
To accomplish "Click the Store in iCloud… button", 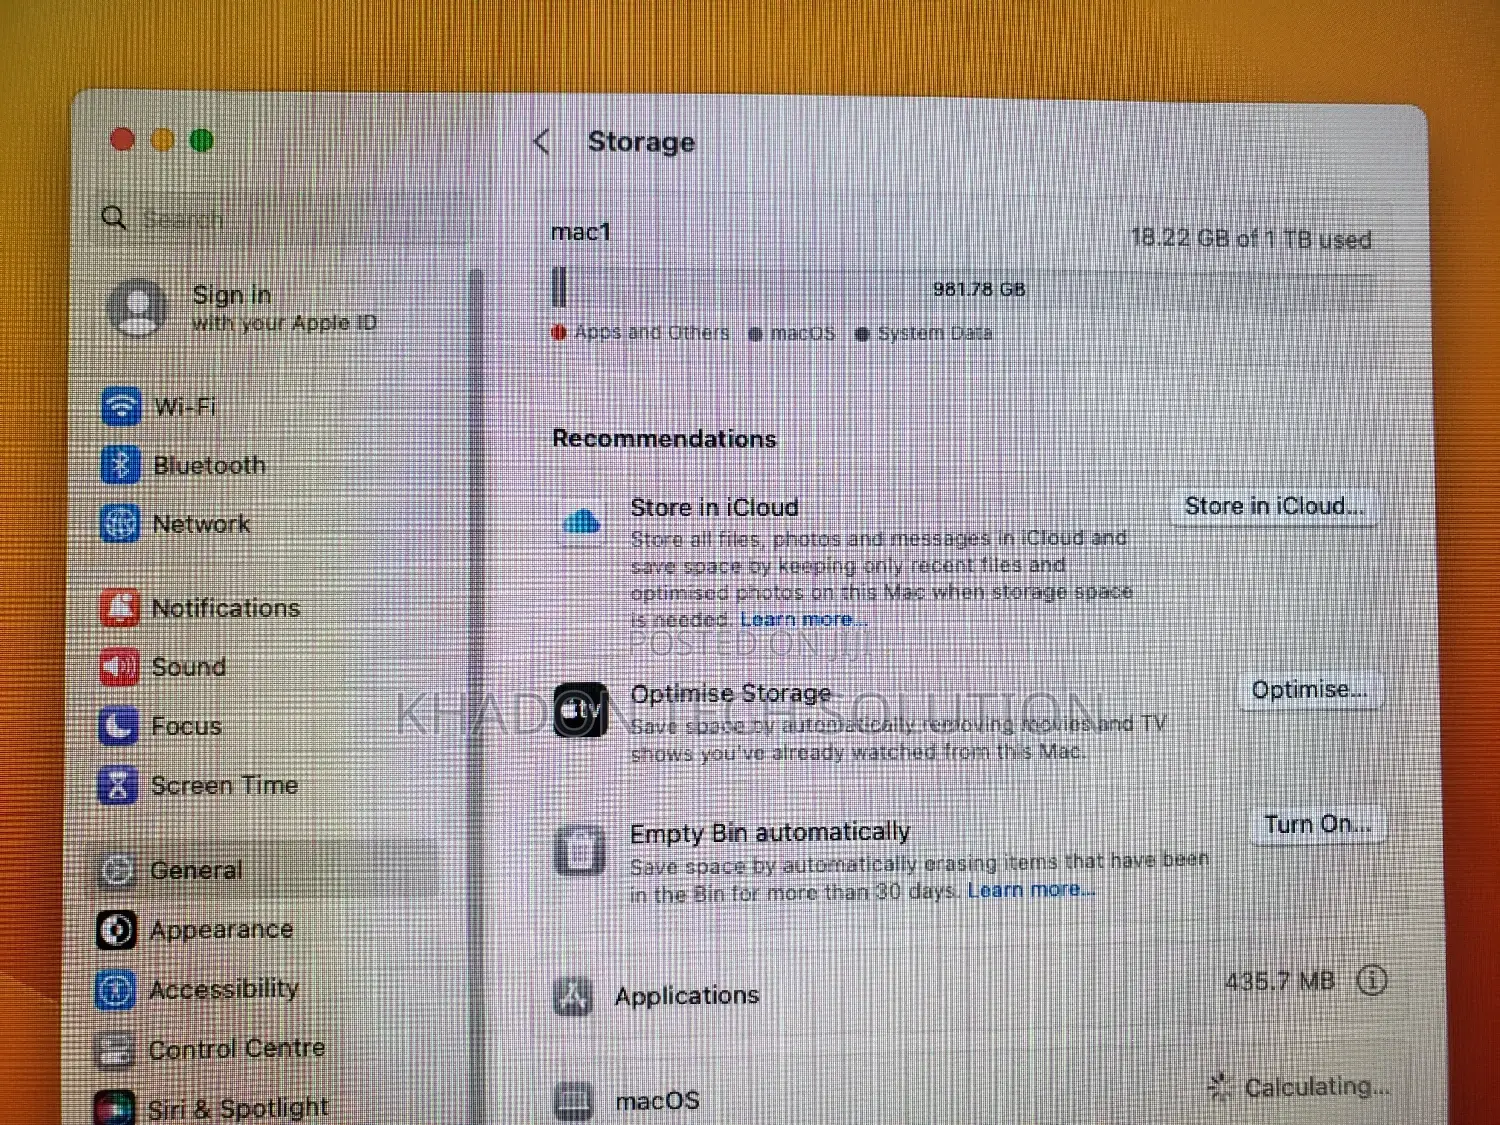I will click(1274, 506).
